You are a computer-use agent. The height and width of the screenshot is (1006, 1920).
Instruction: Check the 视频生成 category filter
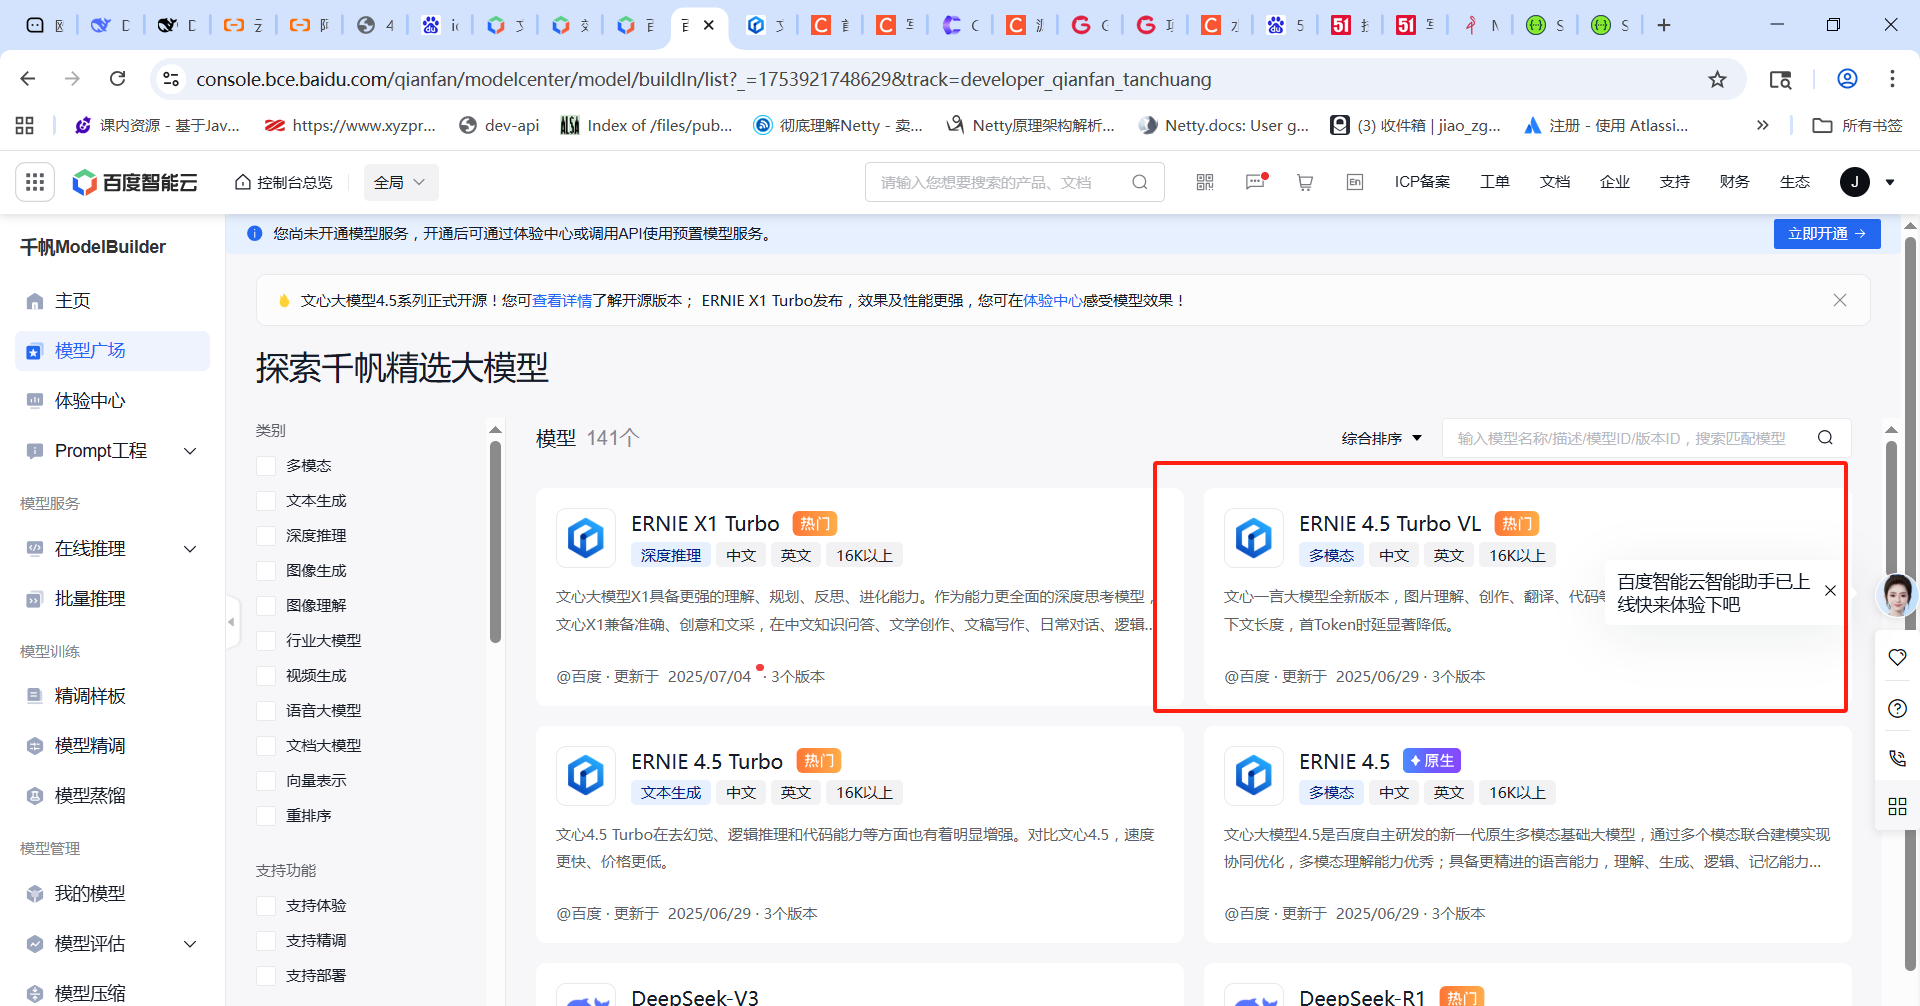click(266, 676)
